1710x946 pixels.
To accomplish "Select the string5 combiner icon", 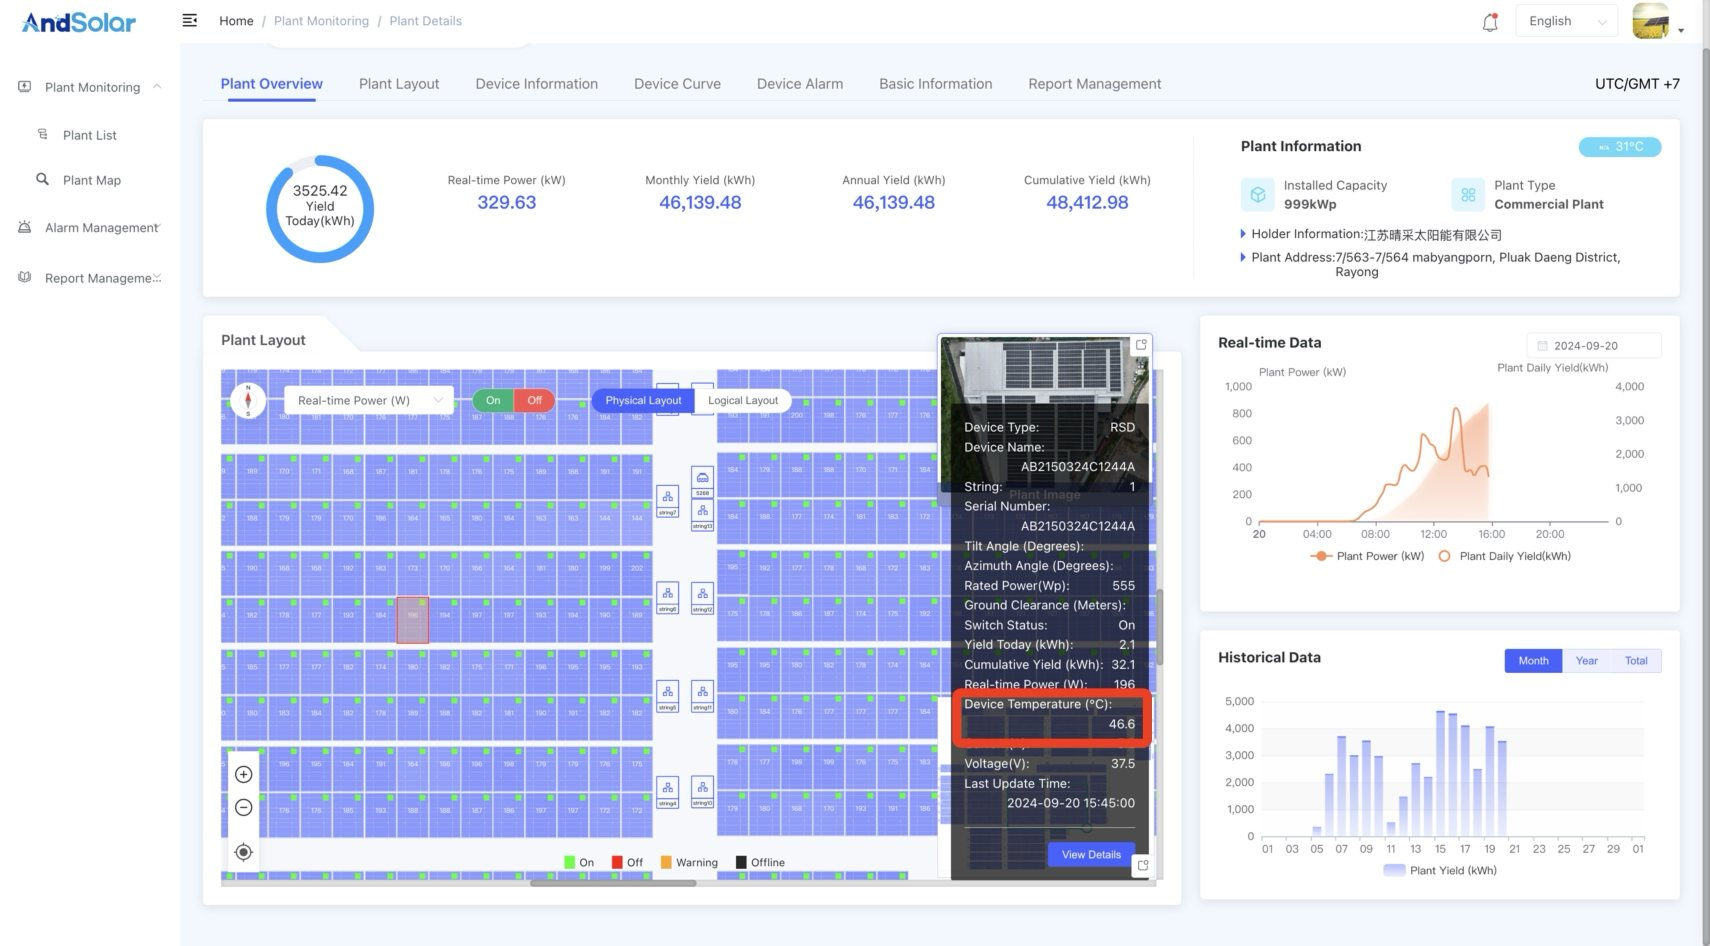I will click(668, 695).
